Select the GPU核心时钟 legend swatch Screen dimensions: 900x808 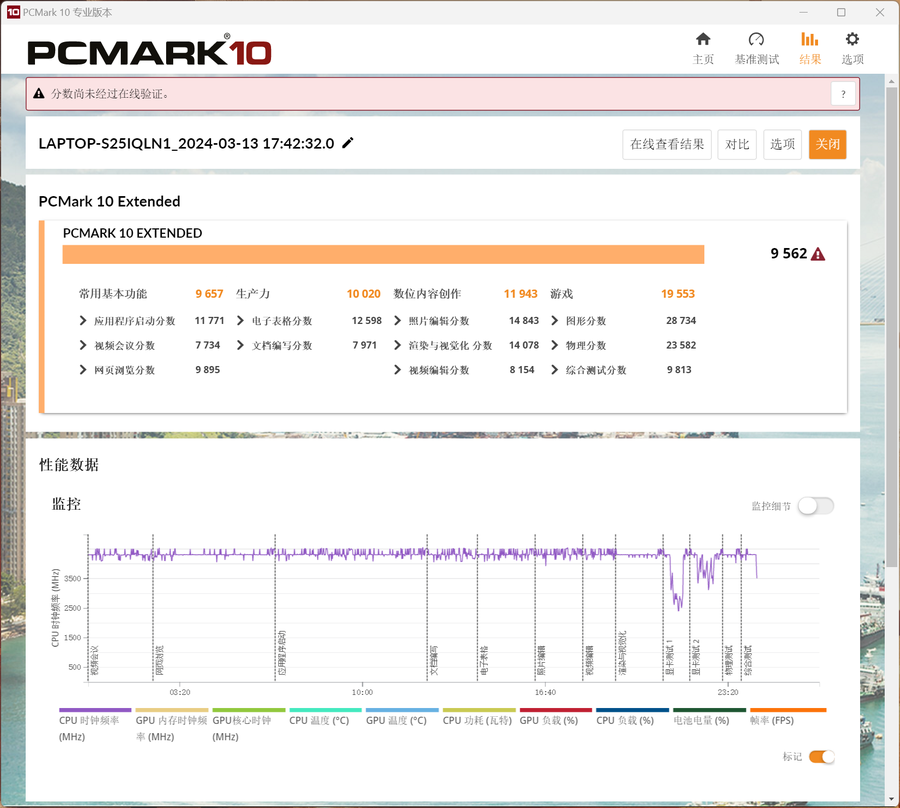[249, 710]
